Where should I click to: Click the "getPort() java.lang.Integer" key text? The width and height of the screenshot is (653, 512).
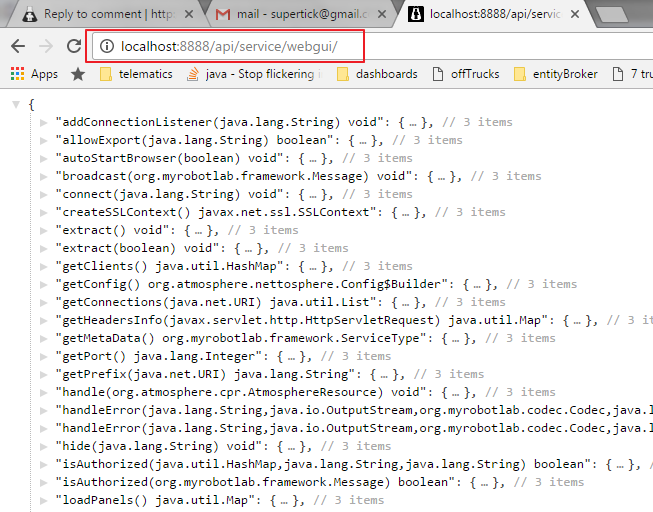(159, 356)
